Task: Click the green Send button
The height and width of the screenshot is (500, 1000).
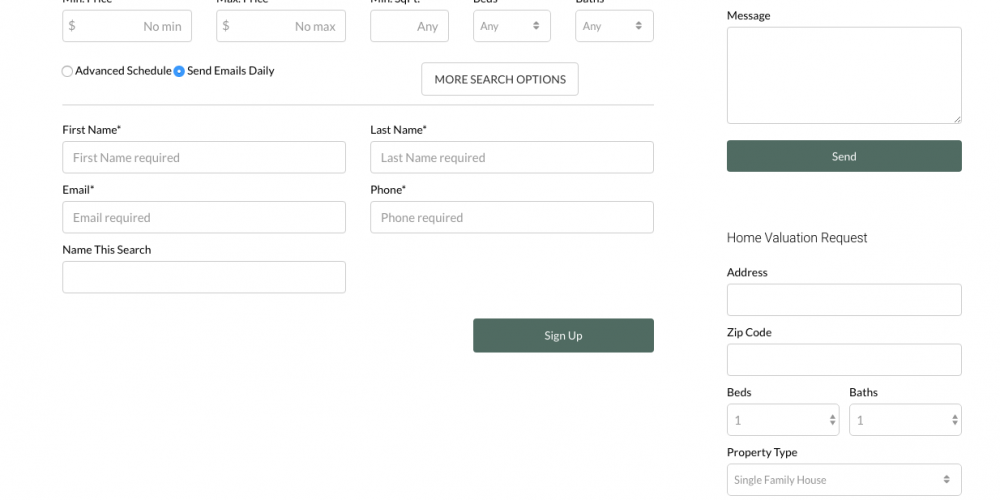Action: (x=843, y=156)
